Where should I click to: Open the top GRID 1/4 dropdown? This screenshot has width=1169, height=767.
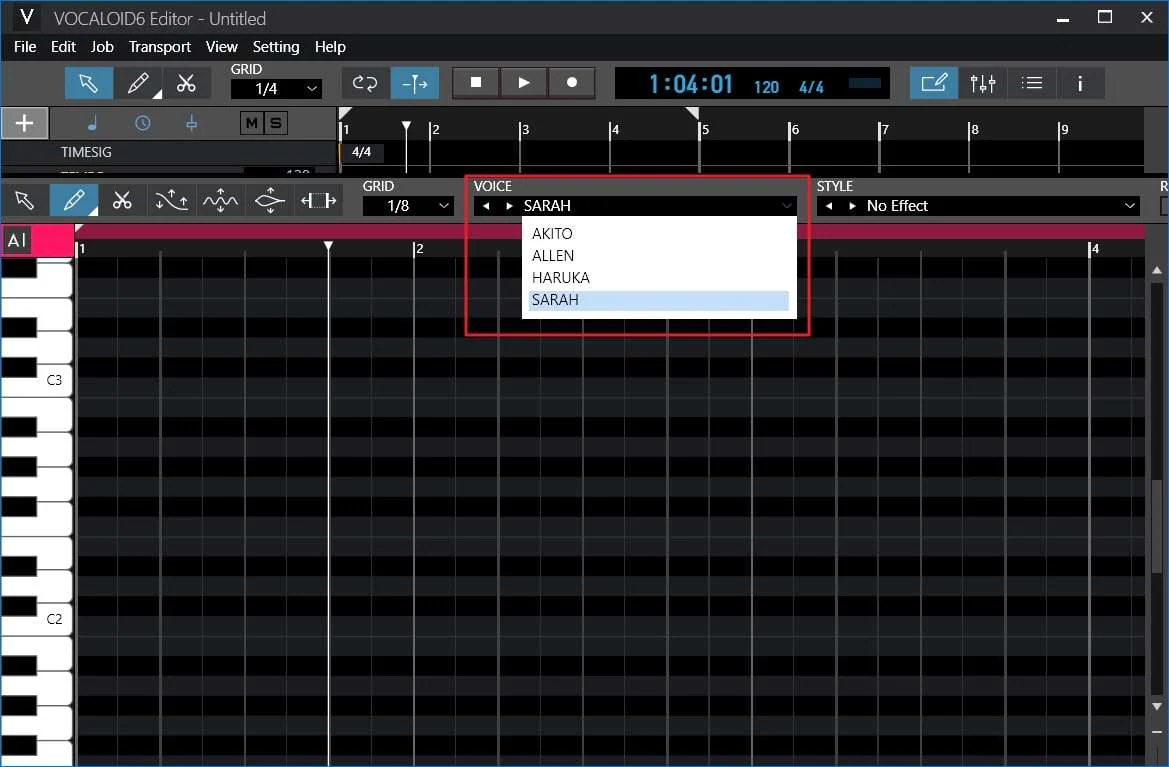276,89
